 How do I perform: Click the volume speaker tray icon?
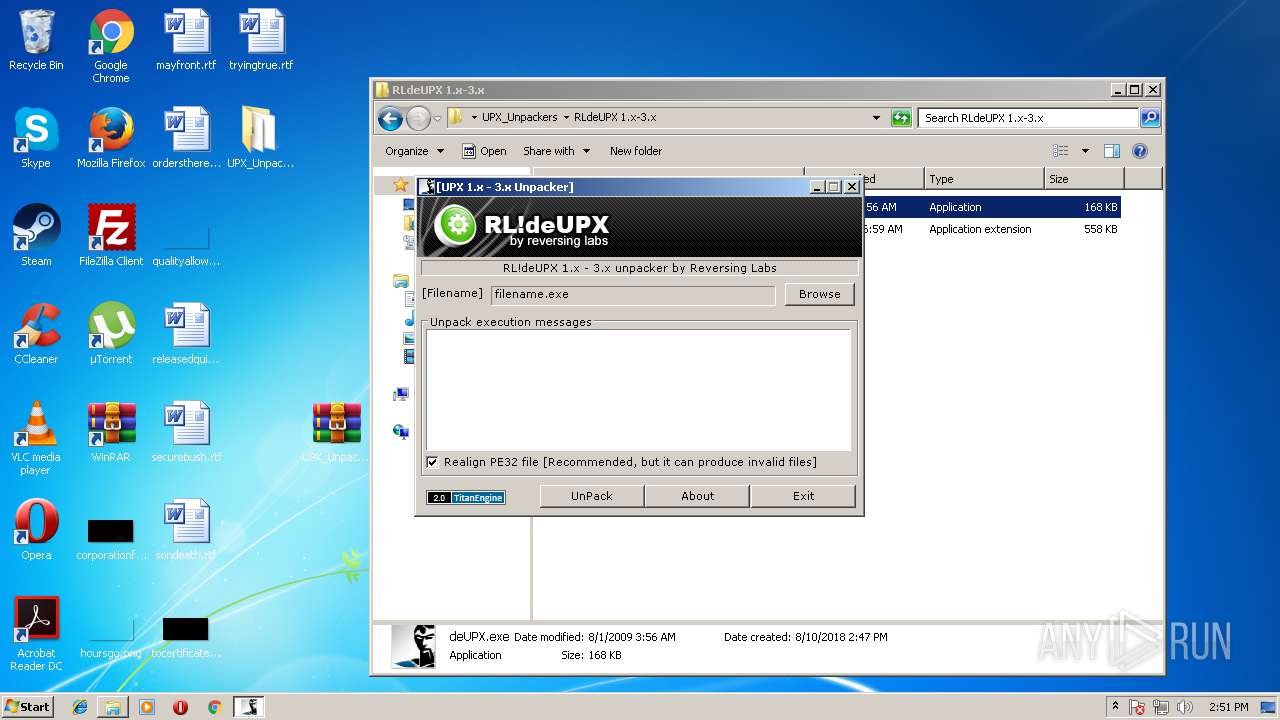pyautogui.click(x=1185, y=707)
